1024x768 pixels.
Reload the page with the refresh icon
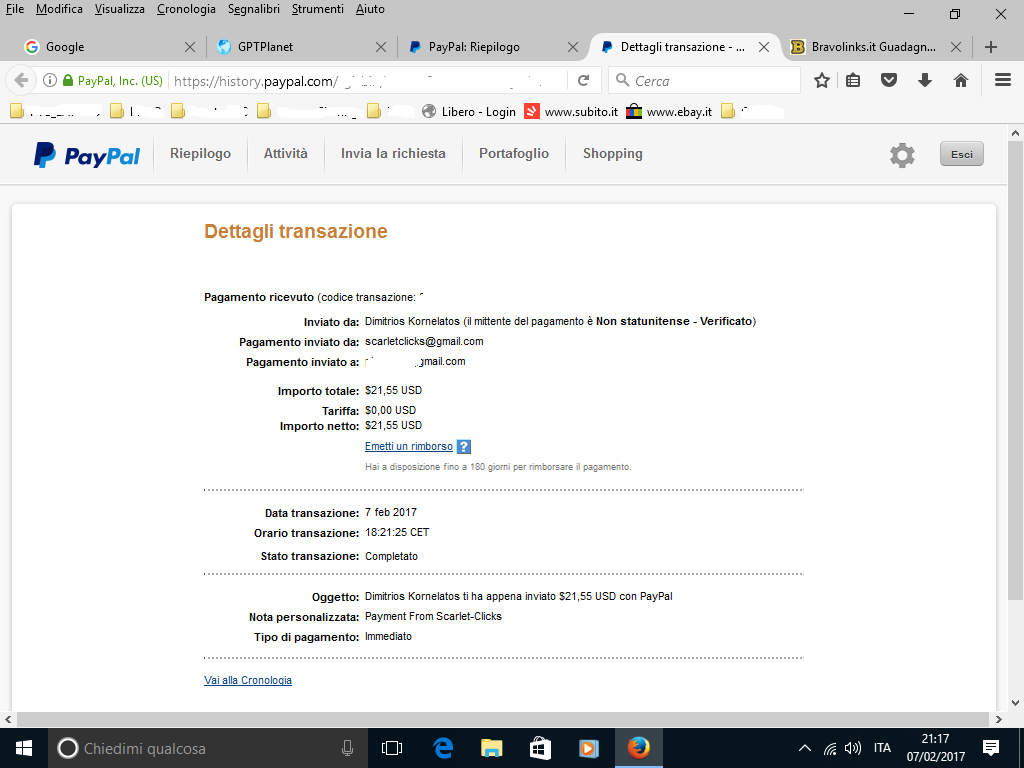point(584,80)
